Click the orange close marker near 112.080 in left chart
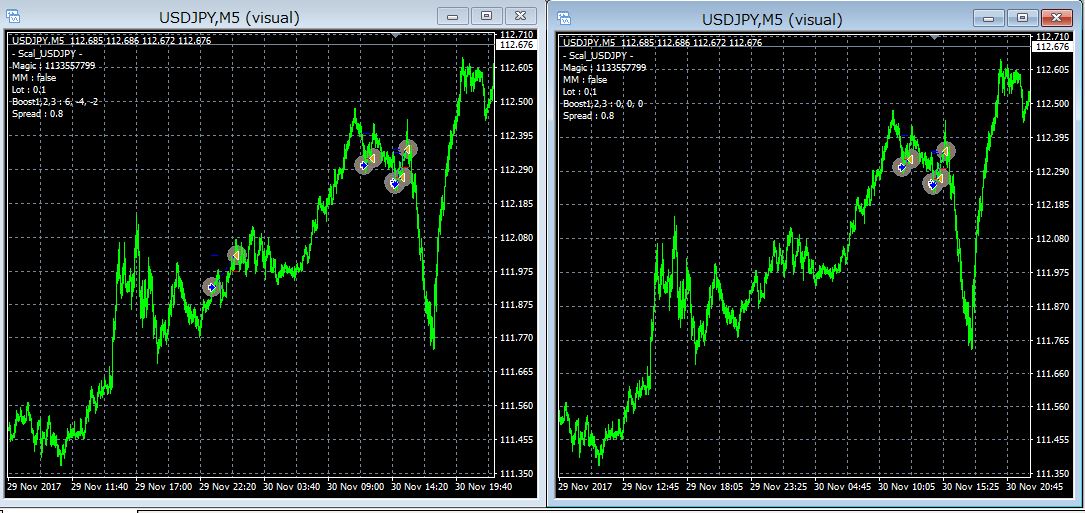The width and height of the screenshot is (1085, 513). 236,255
